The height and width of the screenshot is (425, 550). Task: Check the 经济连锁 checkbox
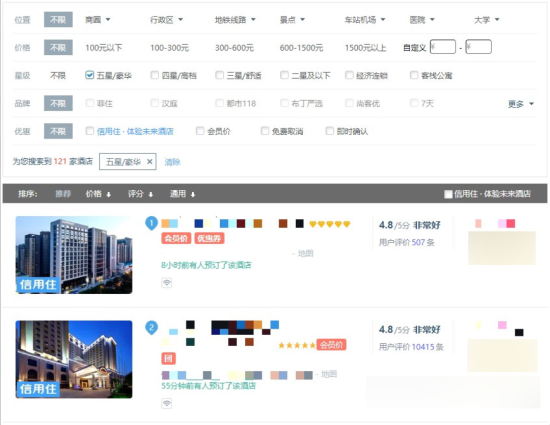point(349,75)
